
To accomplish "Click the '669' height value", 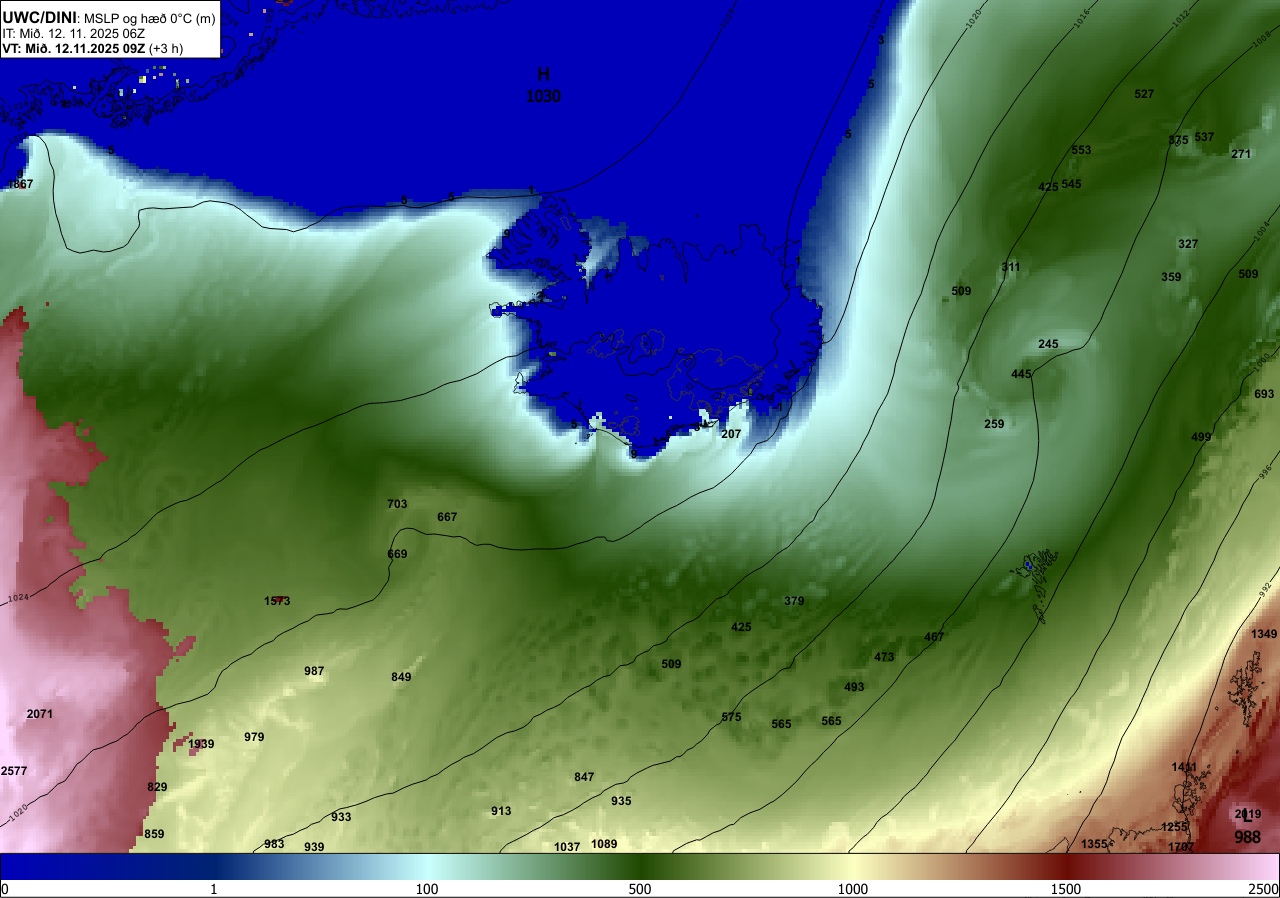I will coord(397,554).
